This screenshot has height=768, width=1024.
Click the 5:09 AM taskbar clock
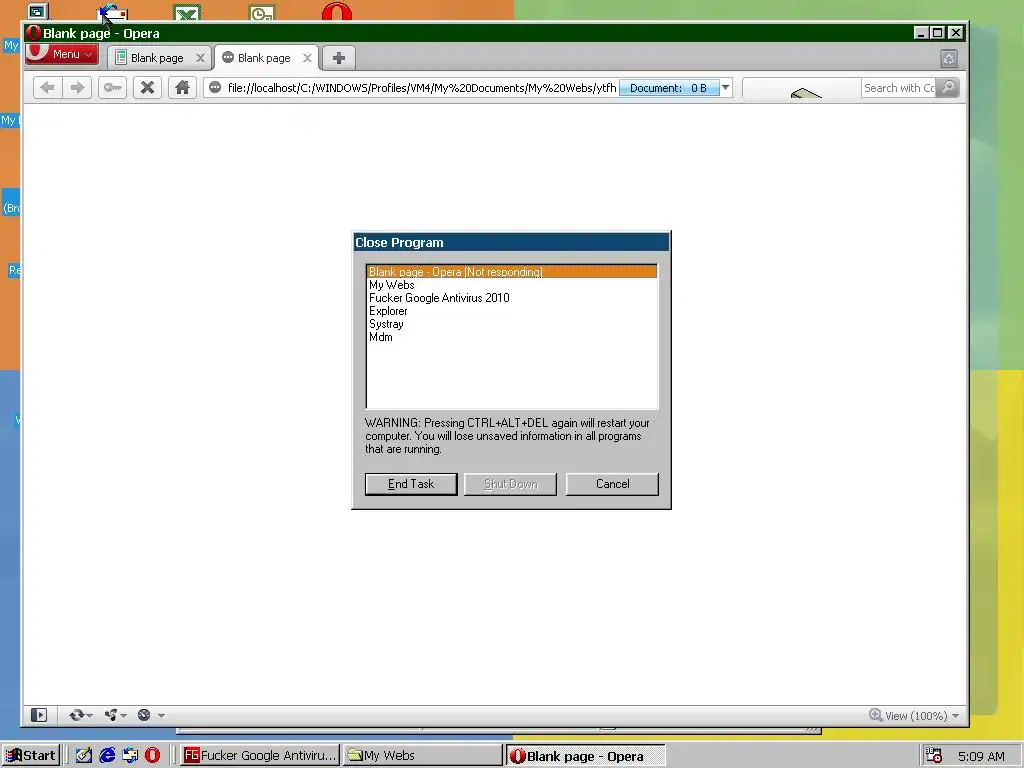981,756
